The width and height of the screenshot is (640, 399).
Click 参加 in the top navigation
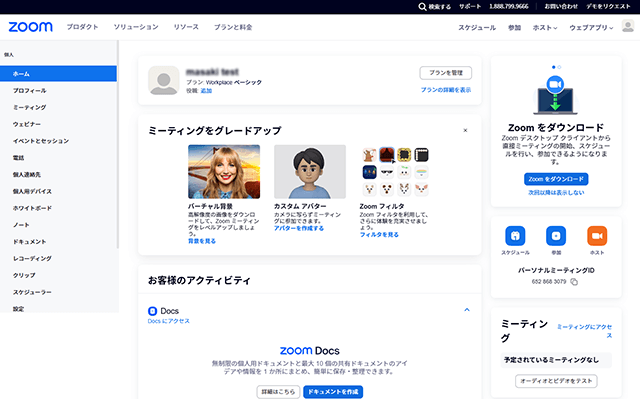pyautogui.click(x=514, y=28)
